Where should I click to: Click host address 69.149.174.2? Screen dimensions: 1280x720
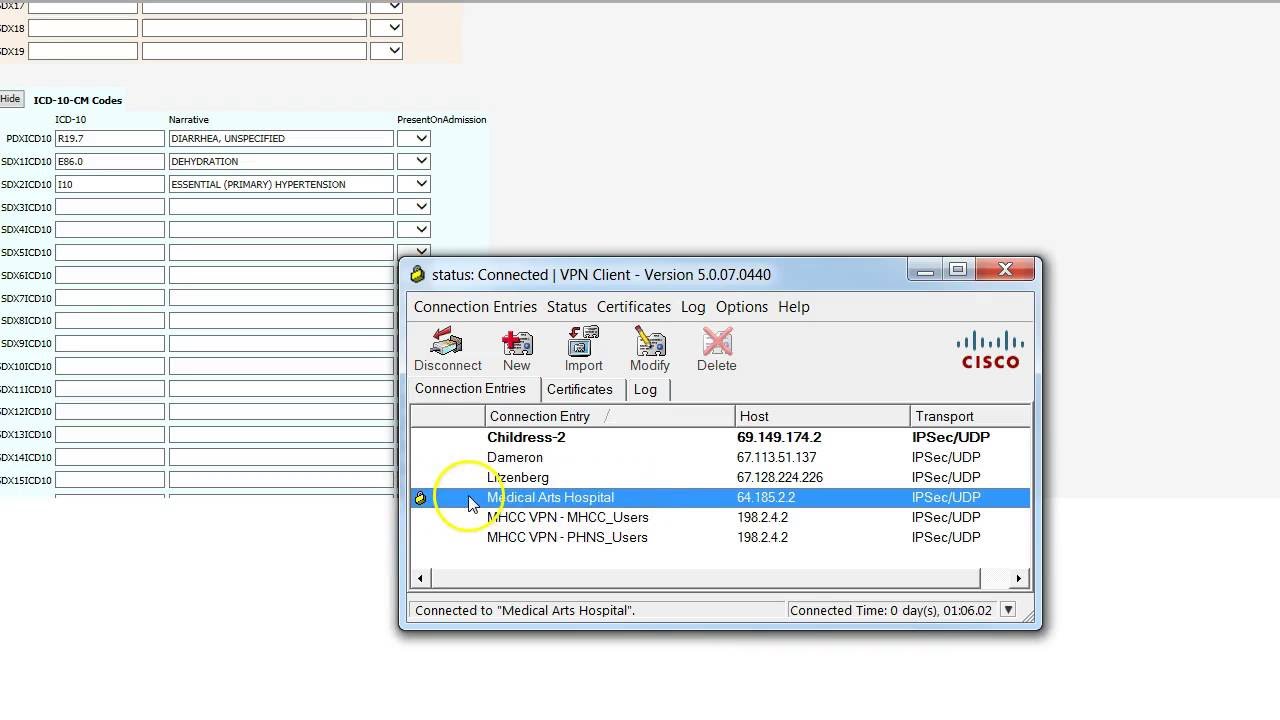(x=779, y=437)
